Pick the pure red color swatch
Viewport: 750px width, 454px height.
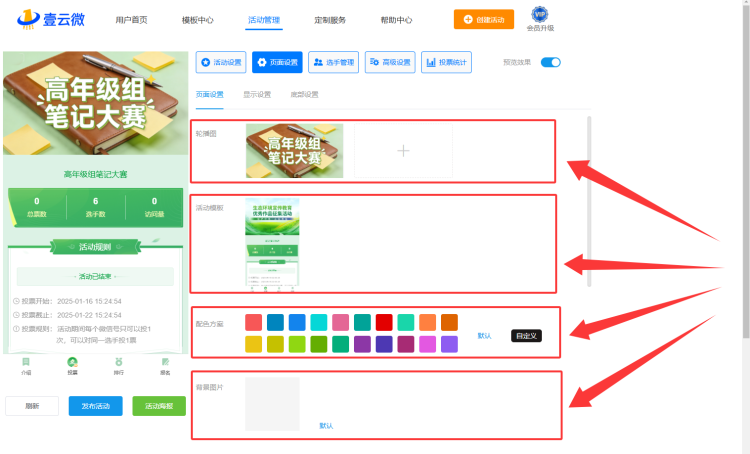click(x=384, y=322)
